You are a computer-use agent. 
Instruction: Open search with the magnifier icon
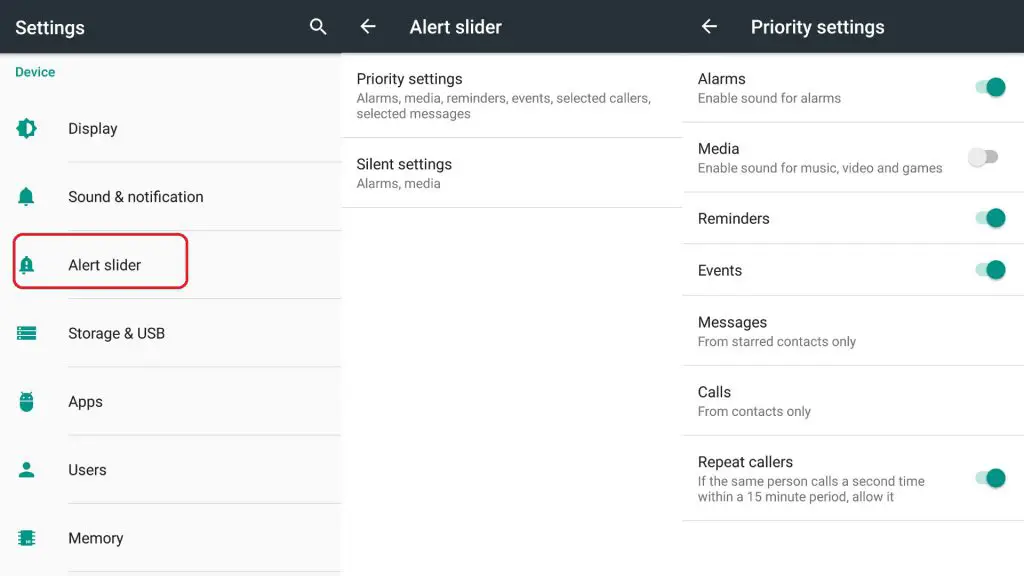pos(318,27)
